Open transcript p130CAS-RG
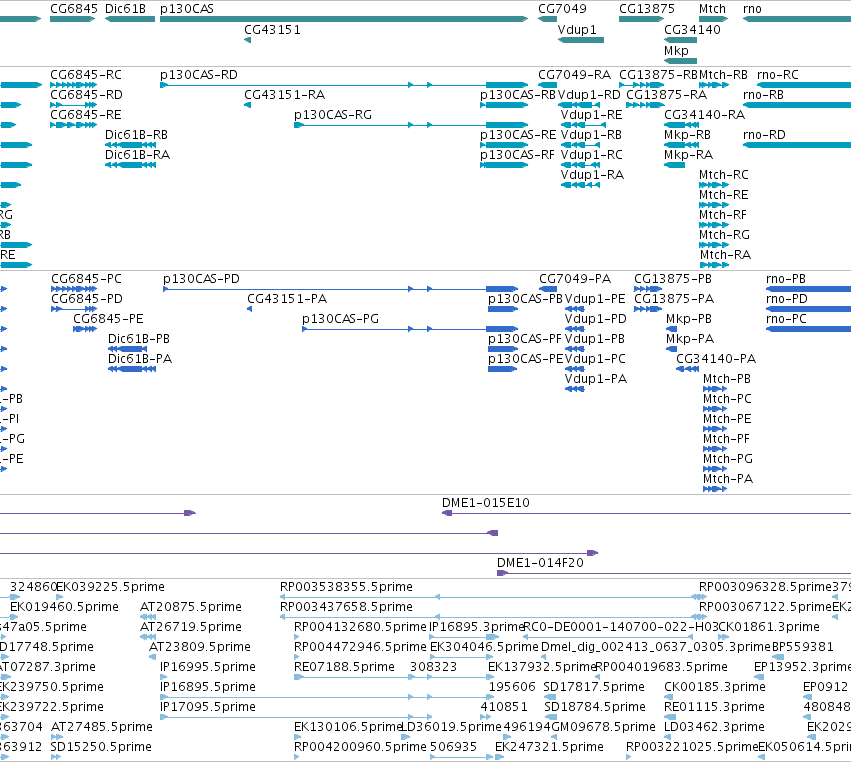This screenshot has width=851, height=762. click(x=333, y=115)
